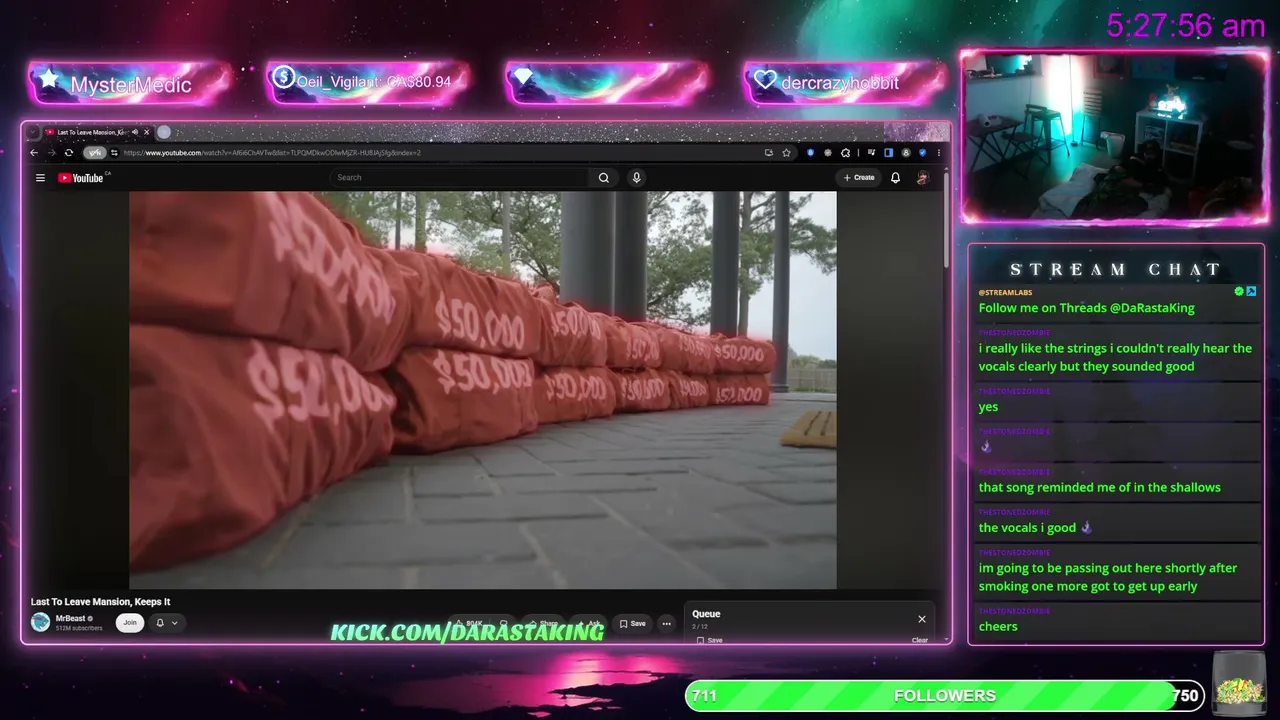This screenshot has width=1280, height=720.
Task: Click the webcam feed thumbnail
Action: tap(1114, 136)
